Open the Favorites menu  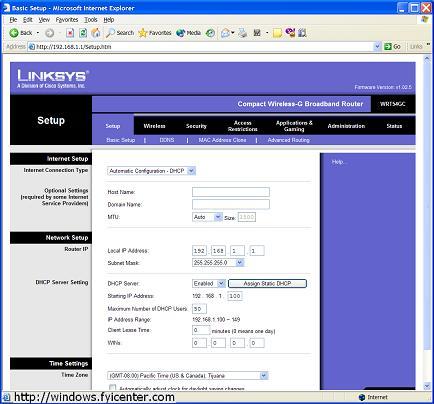pos(67,20)
